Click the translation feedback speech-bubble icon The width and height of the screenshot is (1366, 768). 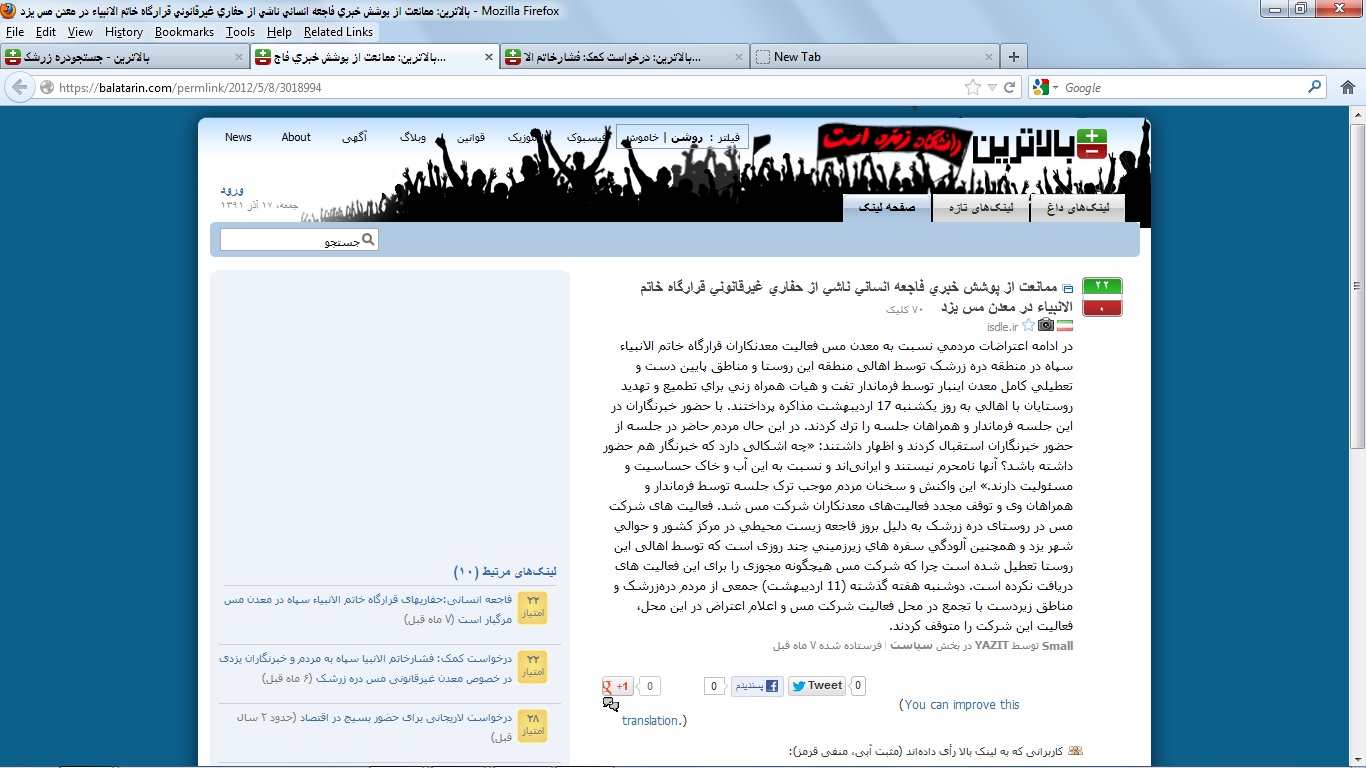click(x=611, y=703)
